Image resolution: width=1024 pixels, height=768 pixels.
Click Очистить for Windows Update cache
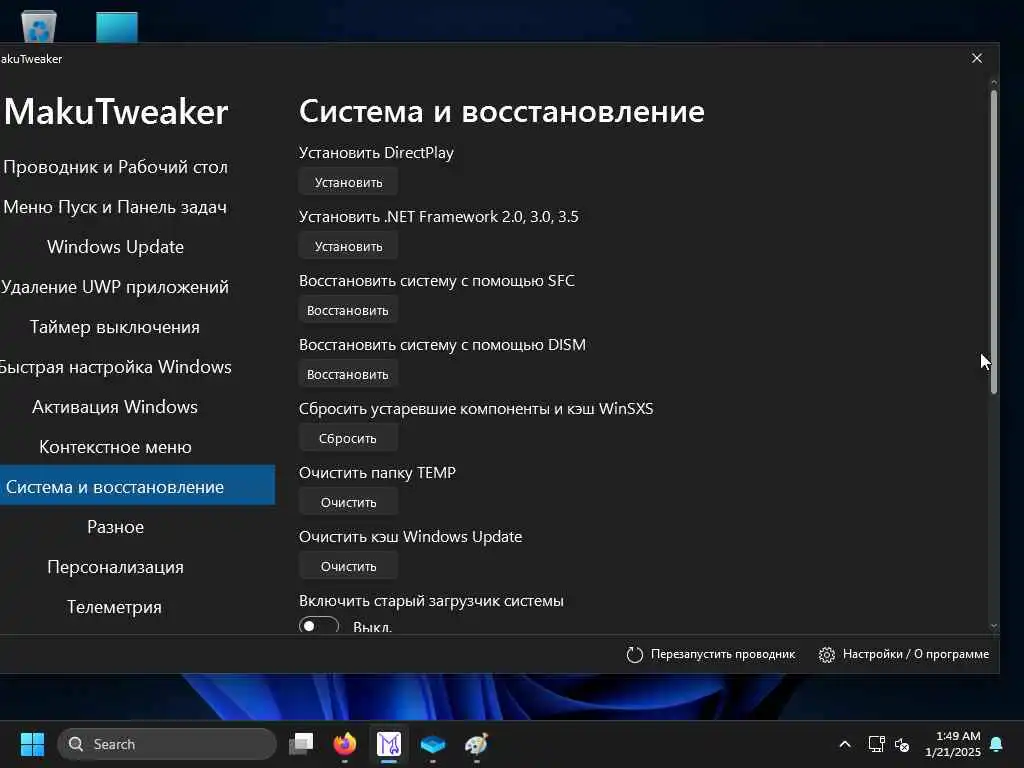click(x=349, y=566)
